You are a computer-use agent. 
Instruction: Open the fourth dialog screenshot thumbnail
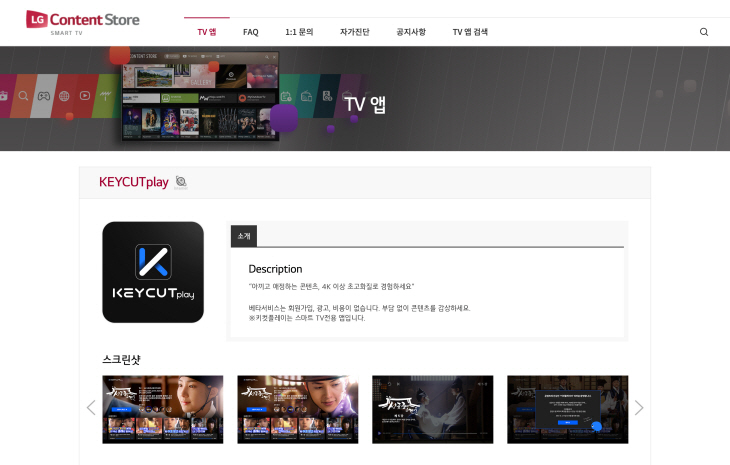click(x=568, y=410)
